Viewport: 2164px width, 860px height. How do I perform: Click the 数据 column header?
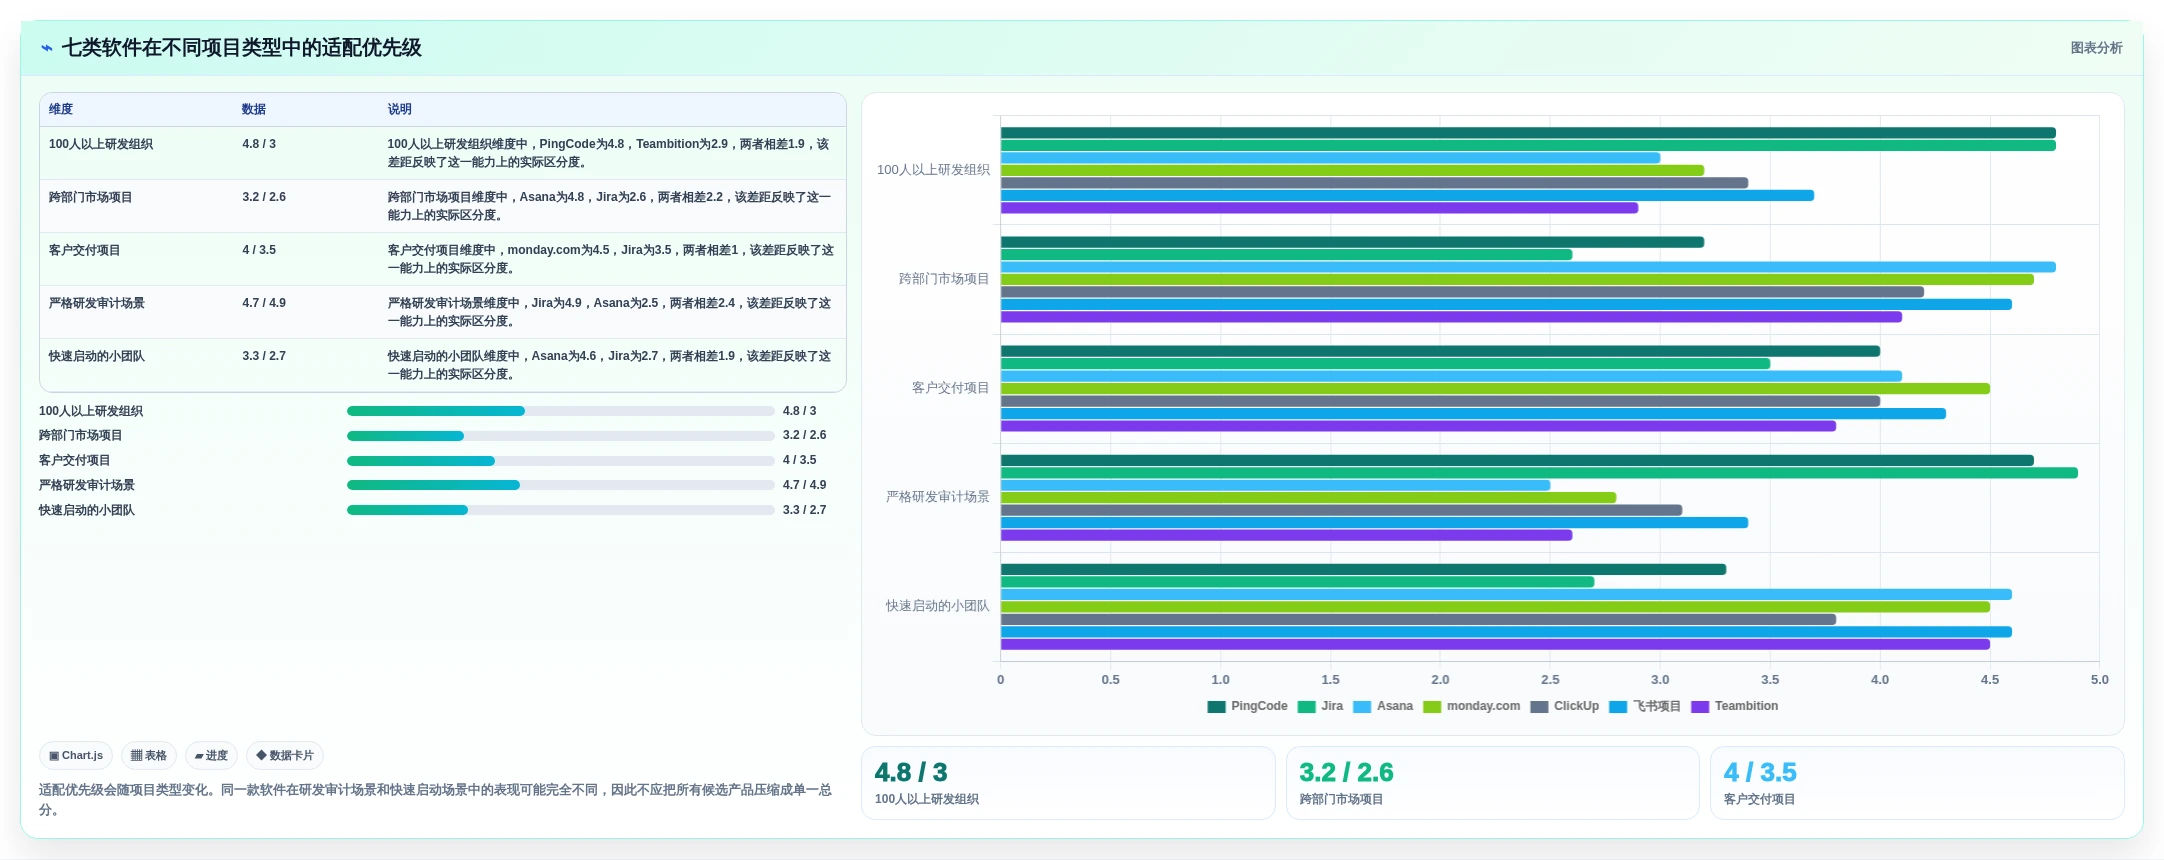(254, 110)
